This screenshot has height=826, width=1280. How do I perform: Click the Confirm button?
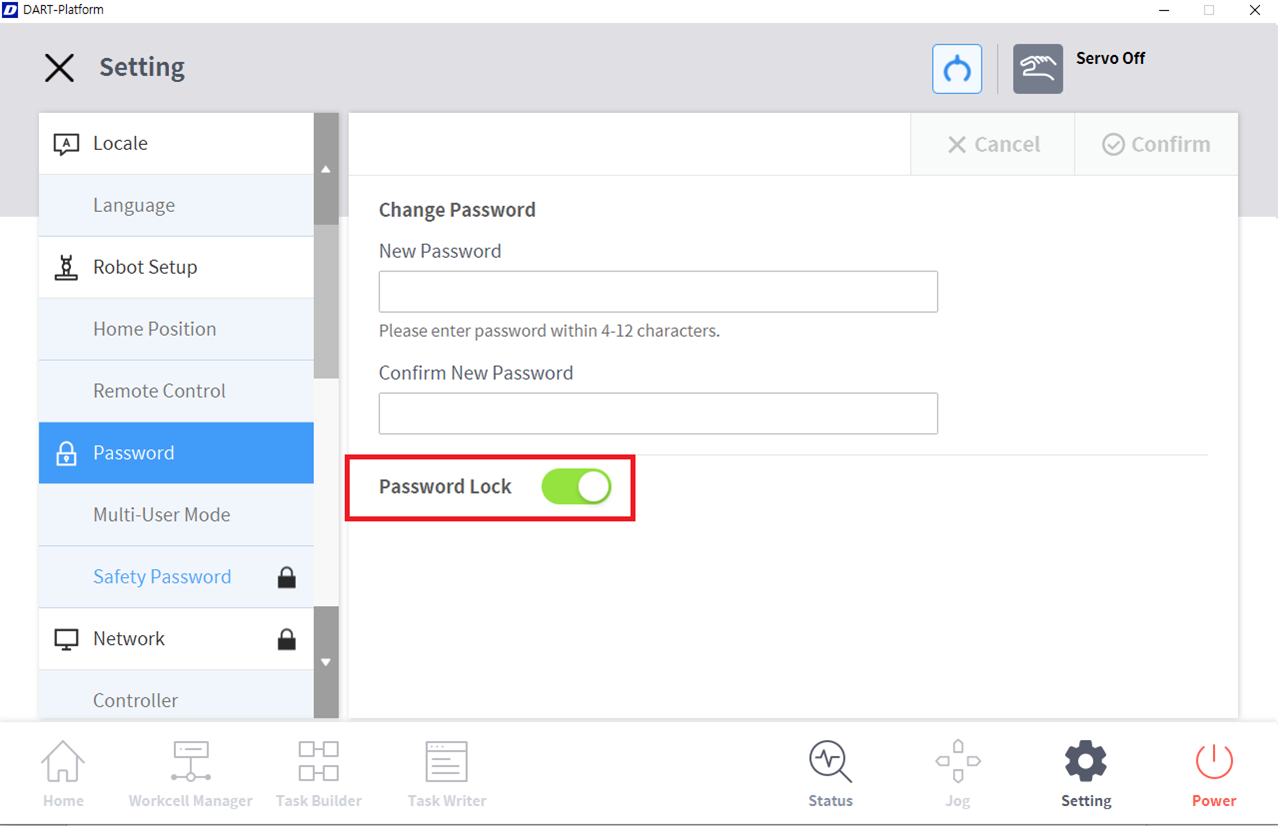pyautogui.click(x=1156, y=145)
